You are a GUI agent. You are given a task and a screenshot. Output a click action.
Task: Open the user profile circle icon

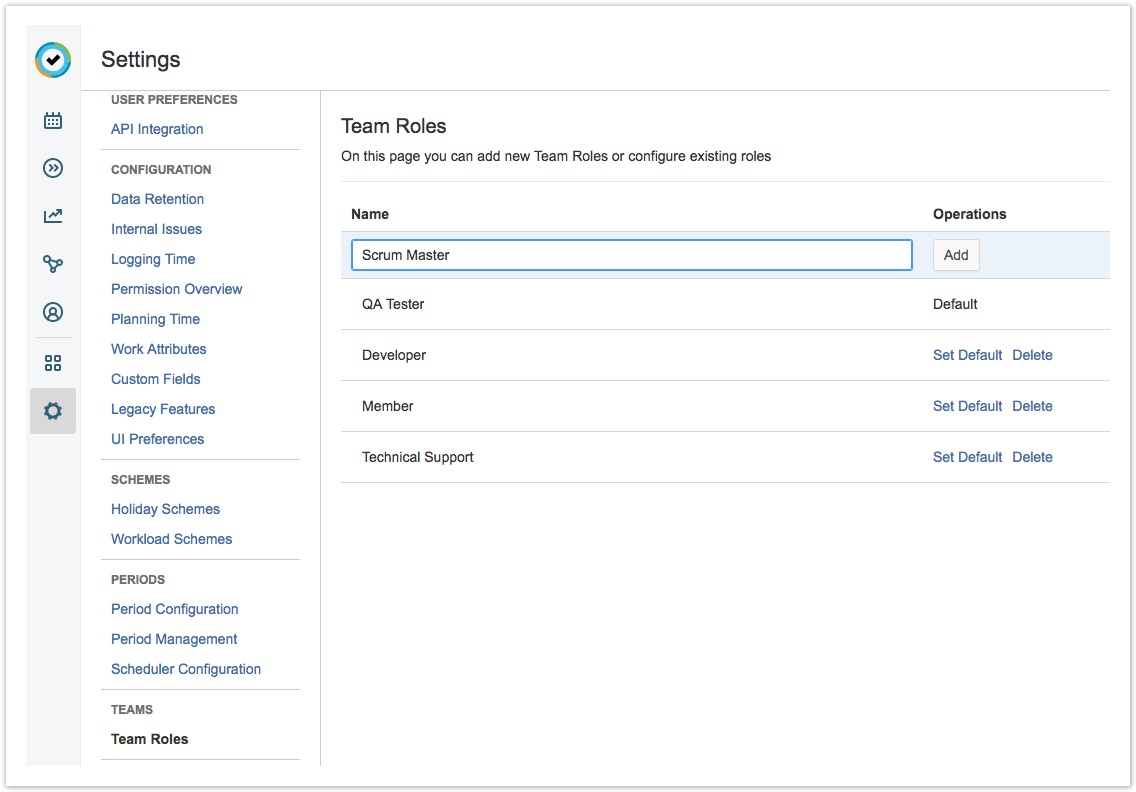point(53,312)
